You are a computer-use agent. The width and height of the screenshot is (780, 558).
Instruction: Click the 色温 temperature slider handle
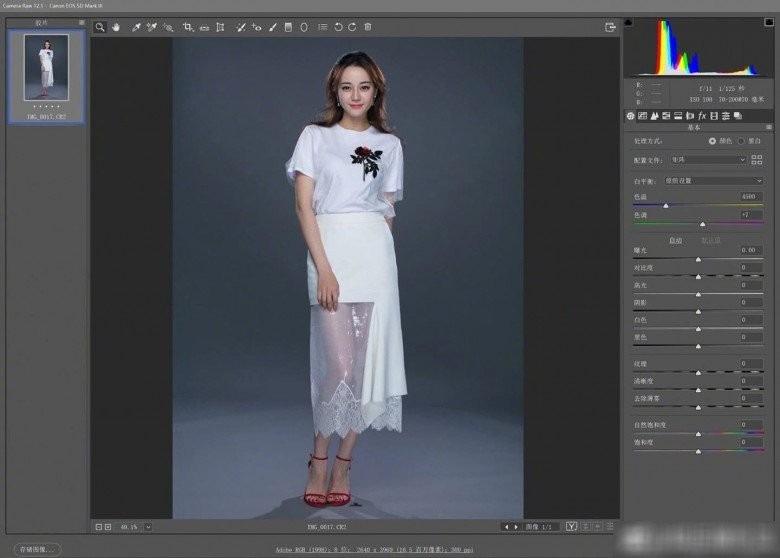(666, 205)
